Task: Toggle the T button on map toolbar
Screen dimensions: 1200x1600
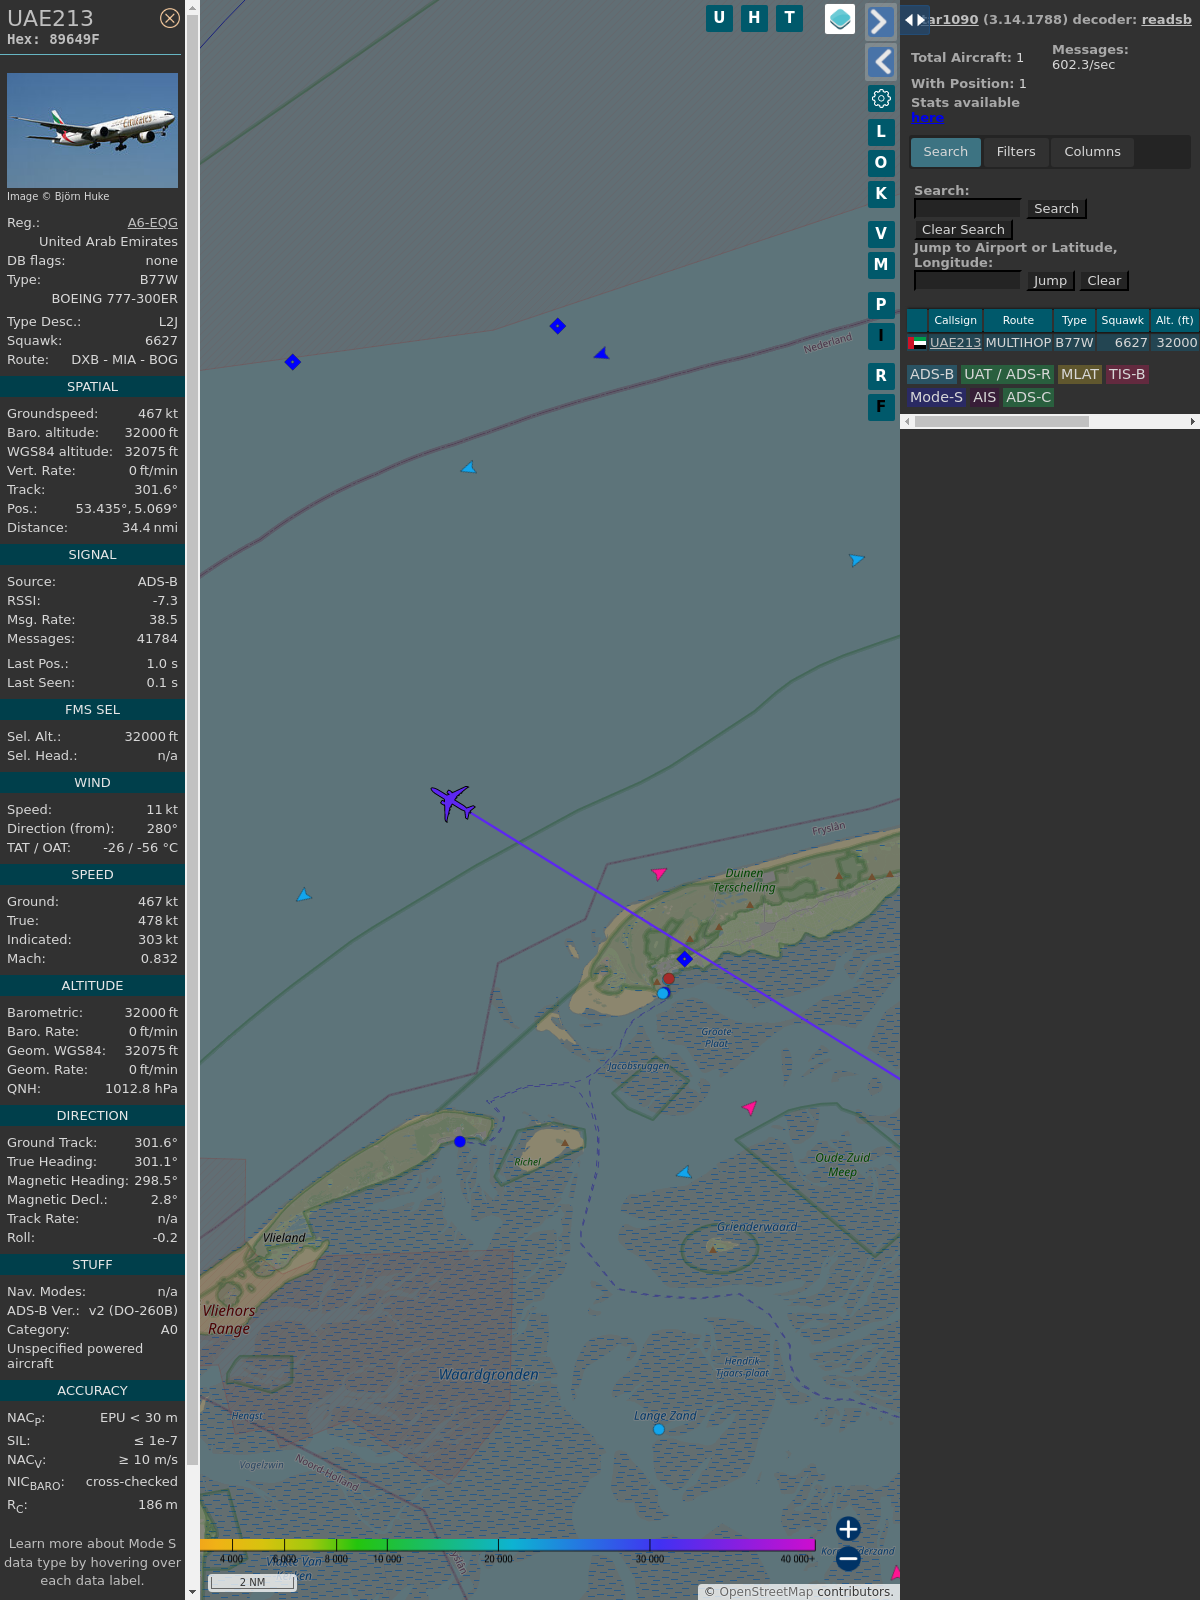Action: click(x=789, y=18)
